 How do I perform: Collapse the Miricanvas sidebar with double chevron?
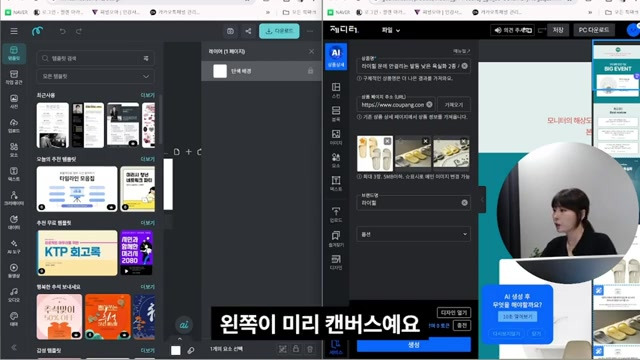point(14,347)
